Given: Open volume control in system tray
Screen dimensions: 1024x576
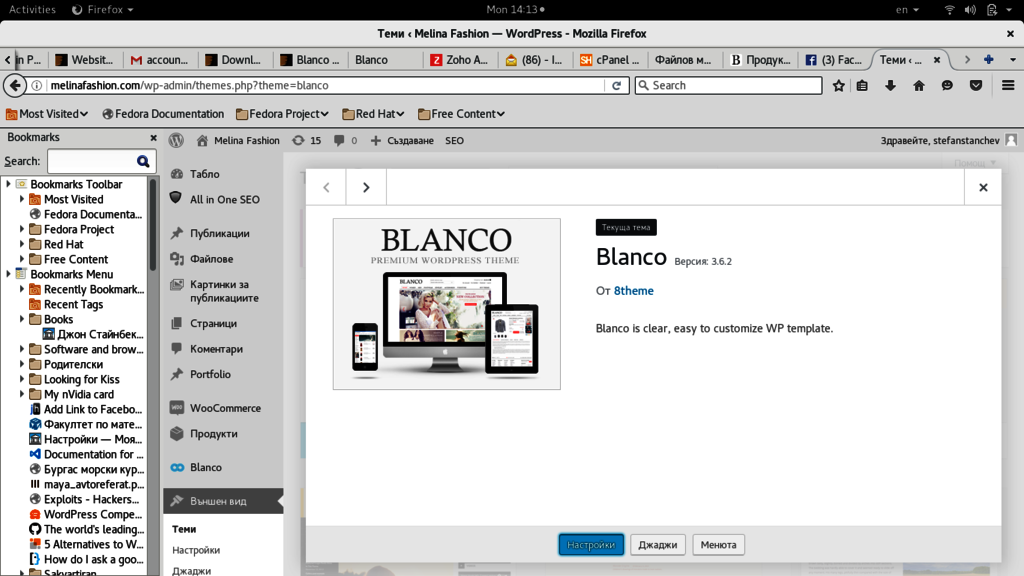Looking at the screenshot, I should click(x=970, y=10).
